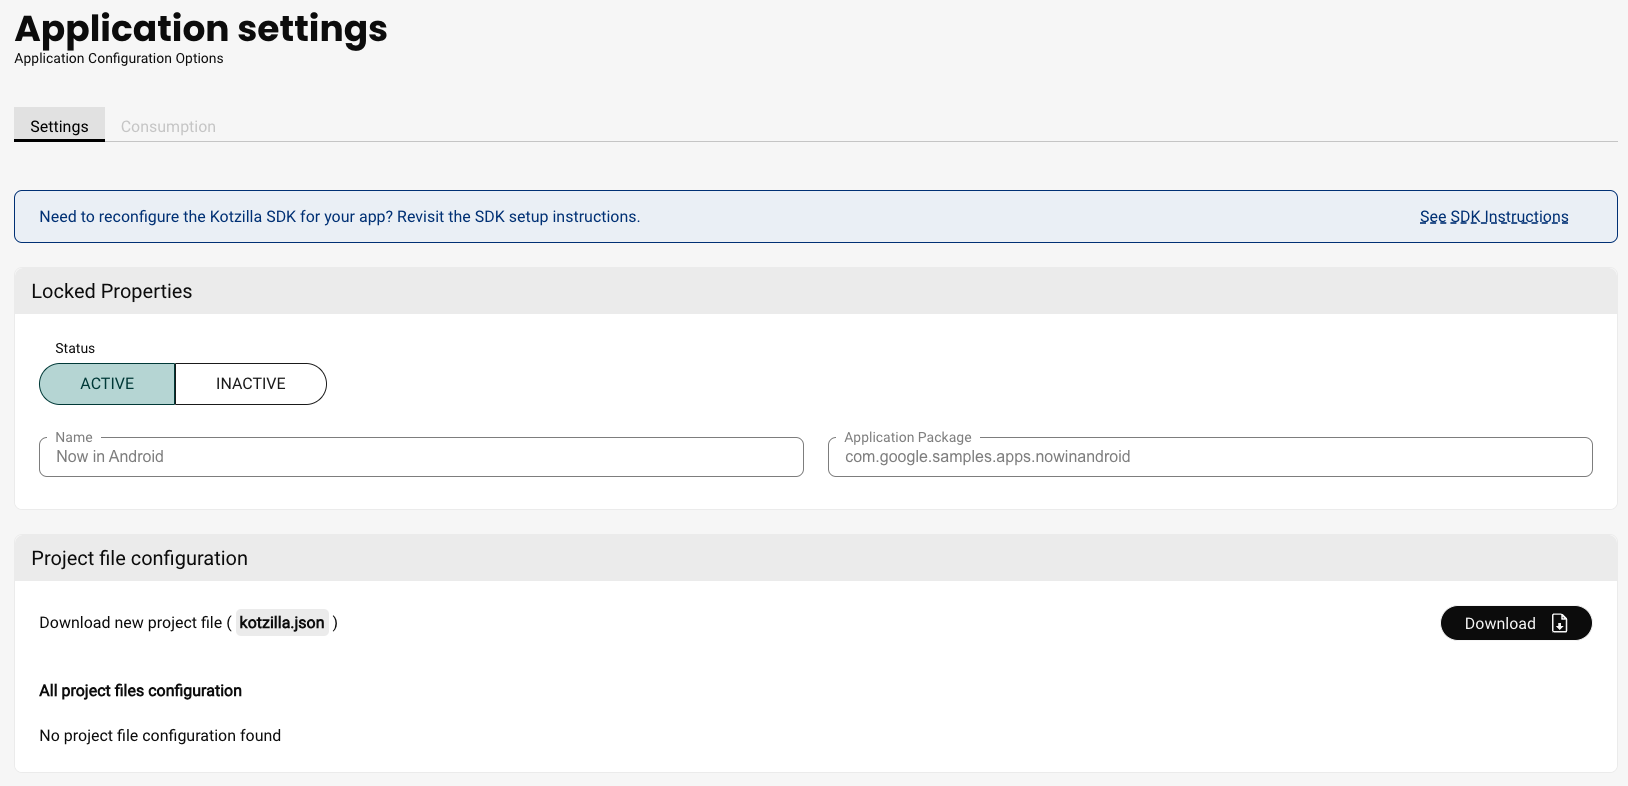Open the See SDK Instructions link
This screenshot has width=1628, height=786.
pos(1493,217)
